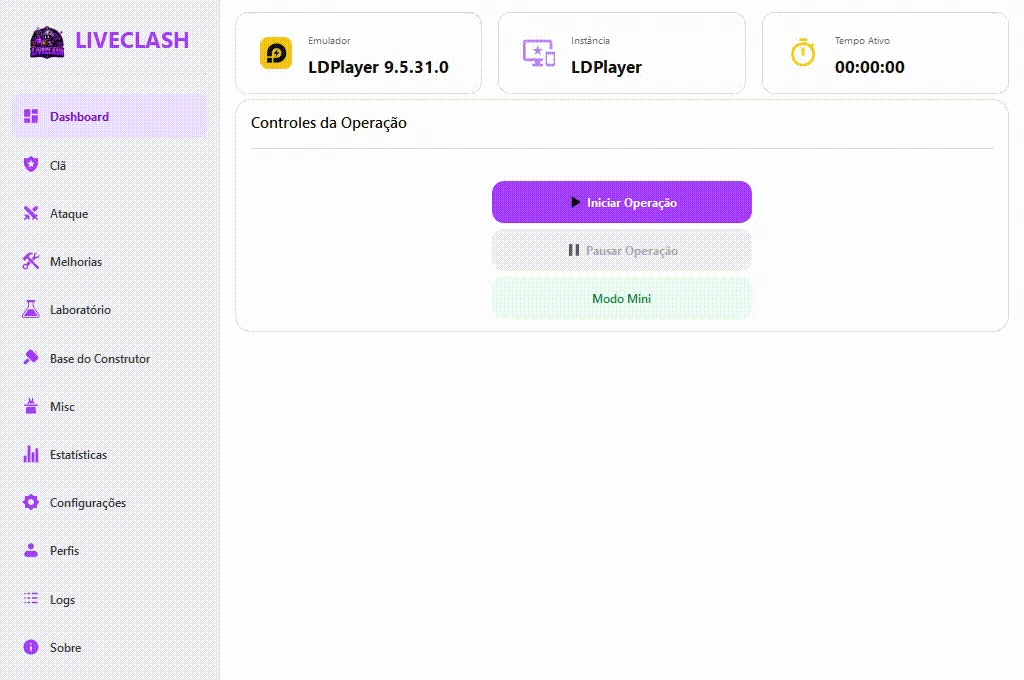Click the Tempo Ativo stopwatch icon
The height and width of the screenshot is (680, 1024).
pos(803,52)
